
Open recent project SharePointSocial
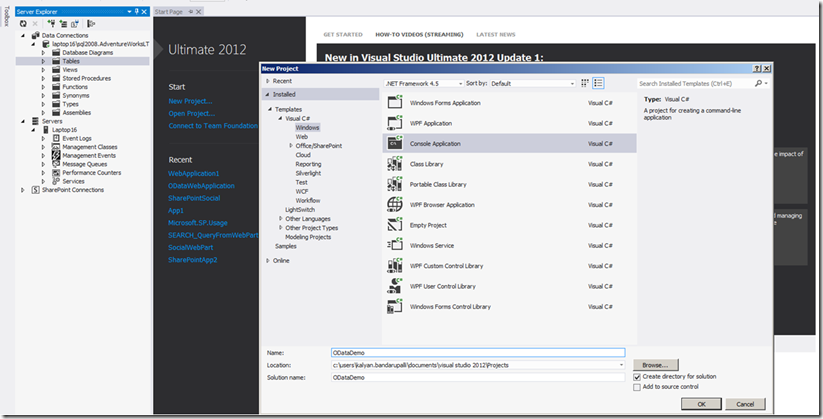point(194,198)
